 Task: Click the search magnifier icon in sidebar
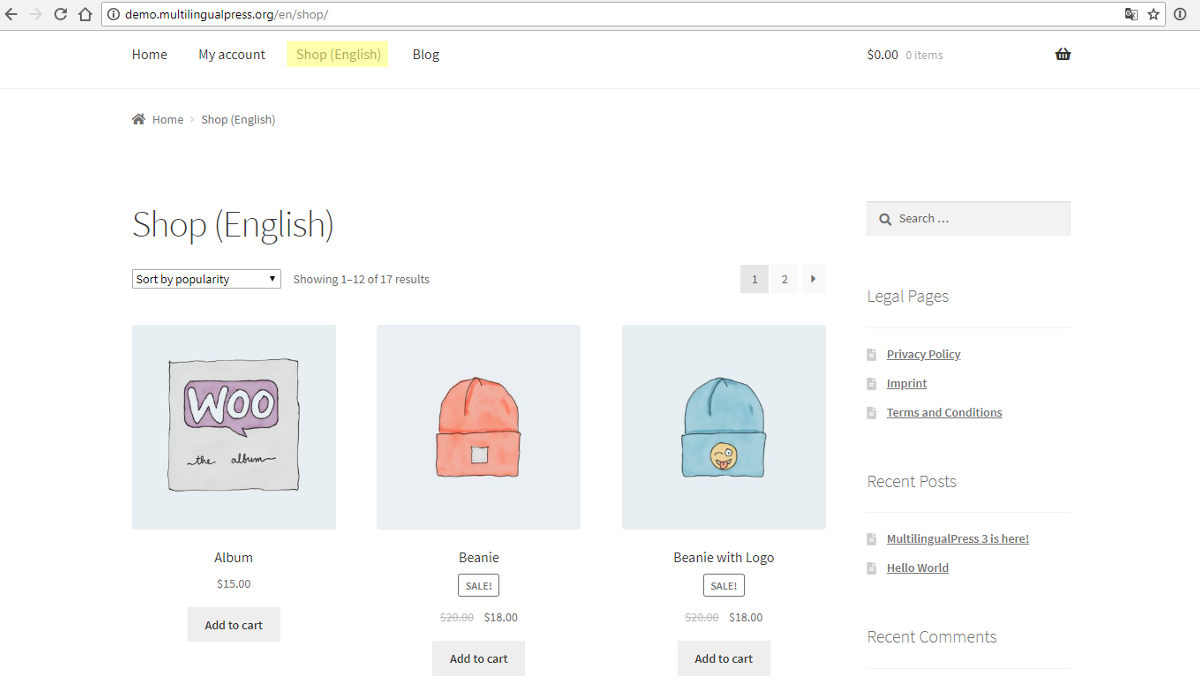pyautogui.click(x=885, y=218)
